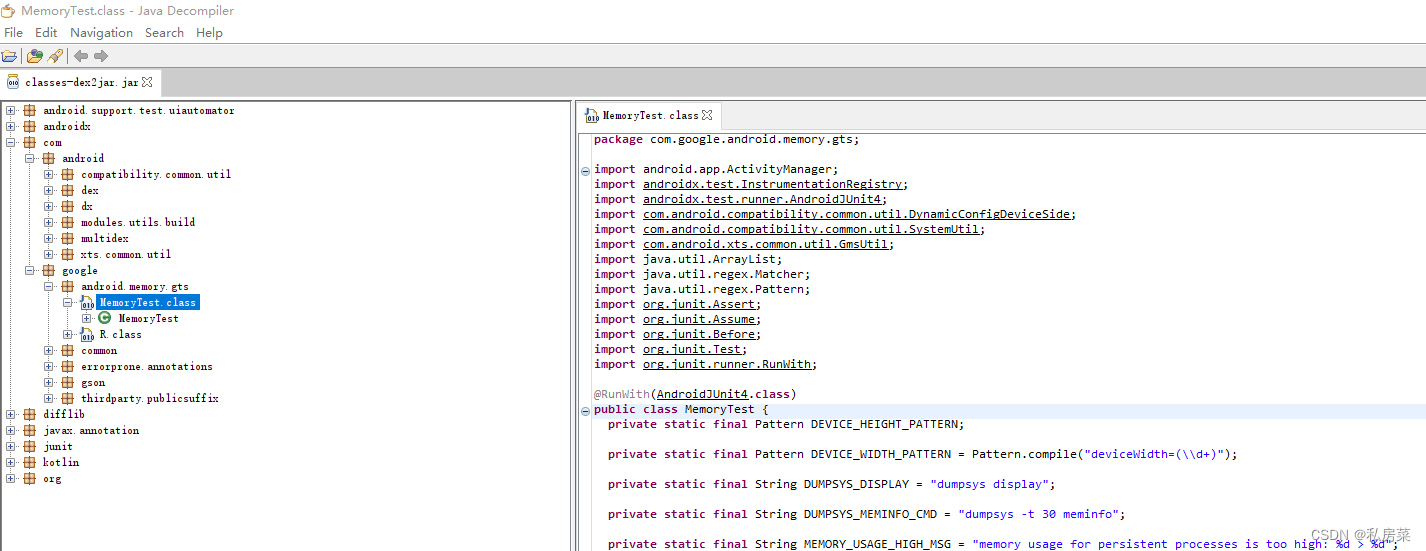
Task: Click the modules.utils.build package icon
Action: (67, 222)
